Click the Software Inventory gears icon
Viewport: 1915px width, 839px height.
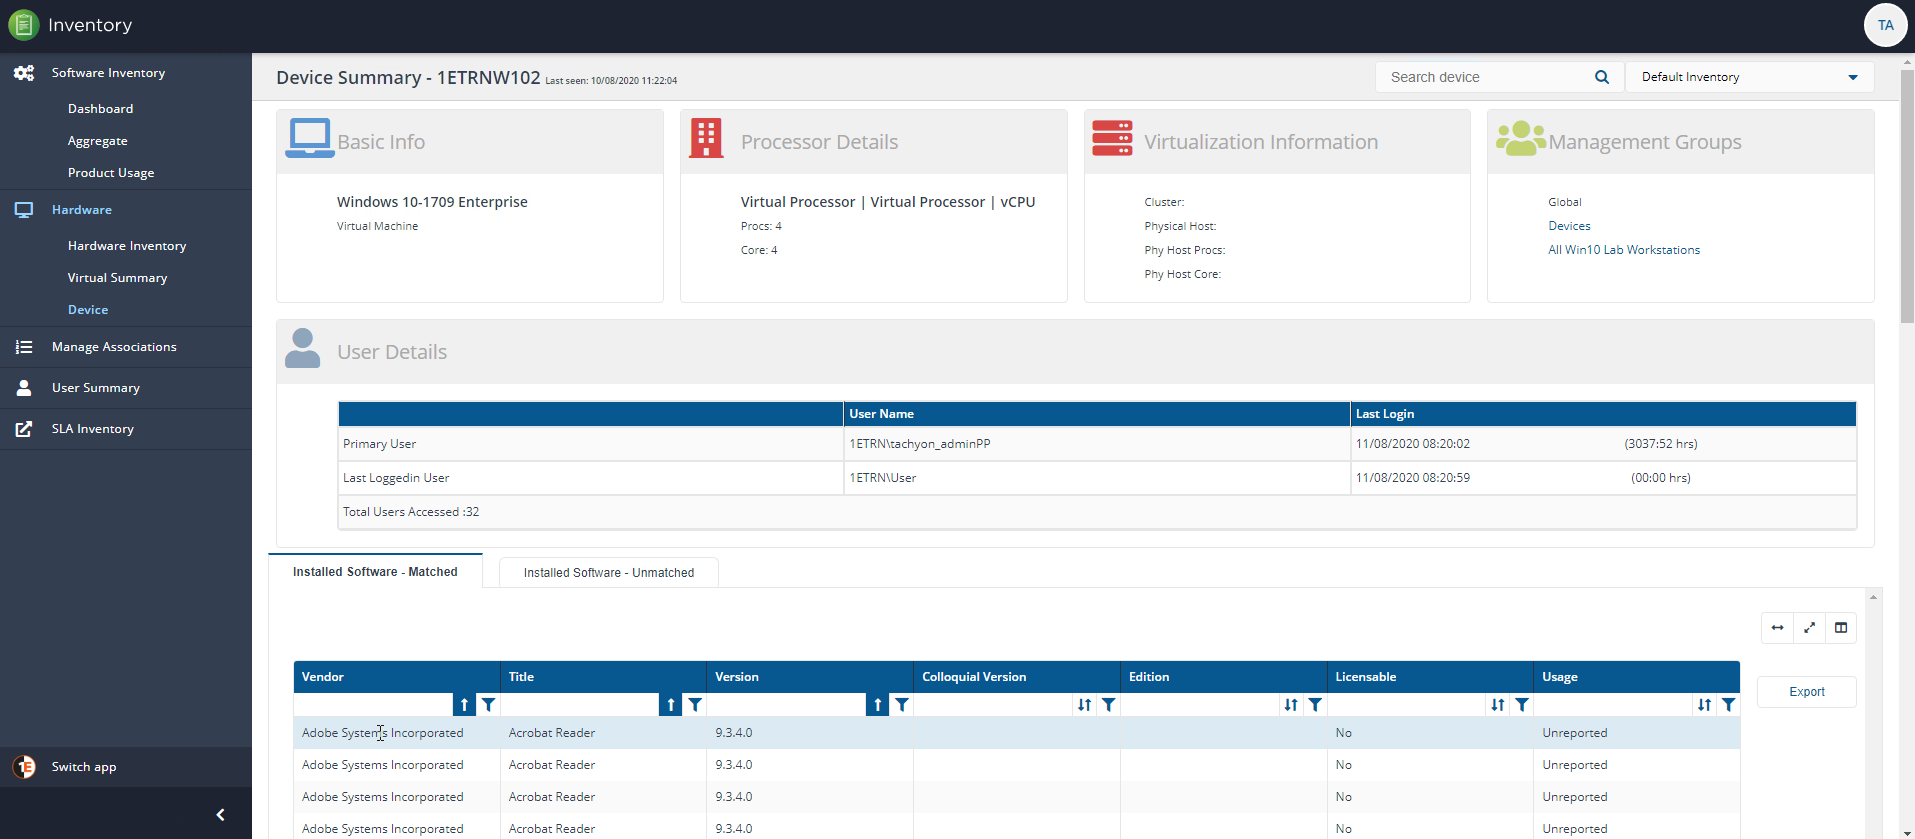point(24,73)
